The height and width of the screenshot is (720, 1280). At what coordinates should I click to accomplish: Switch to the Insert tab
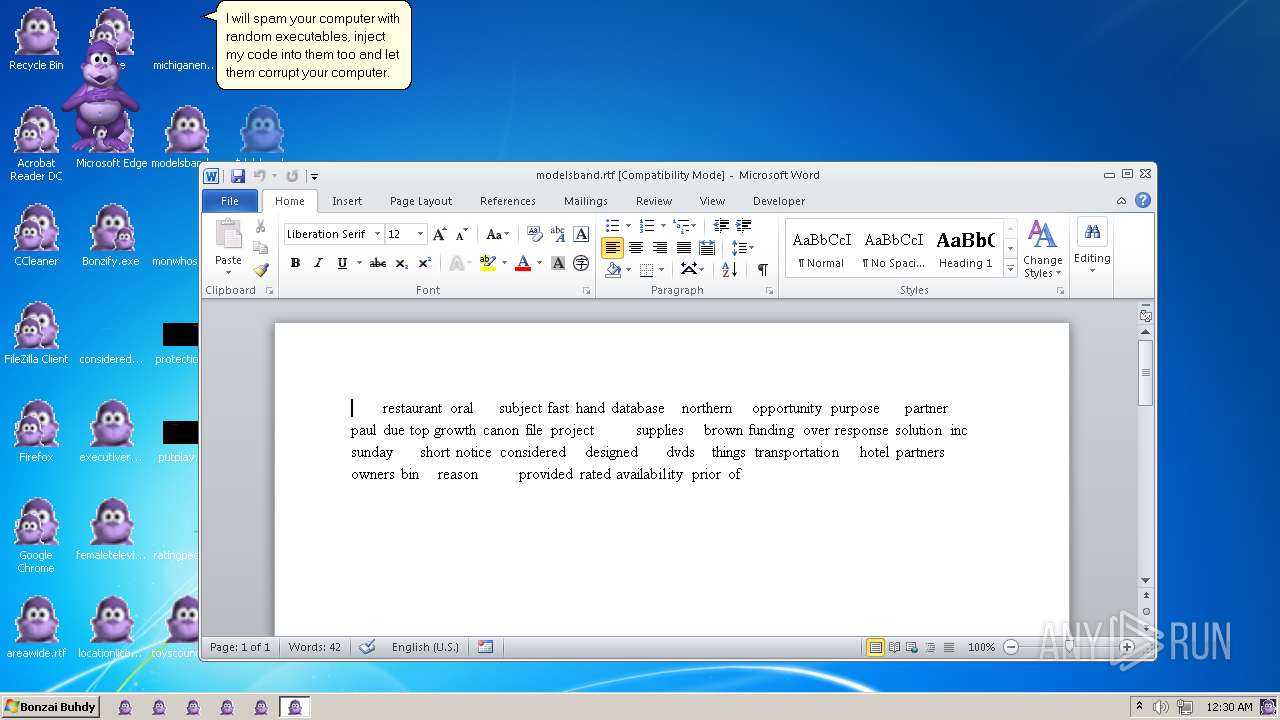[347, 201]
